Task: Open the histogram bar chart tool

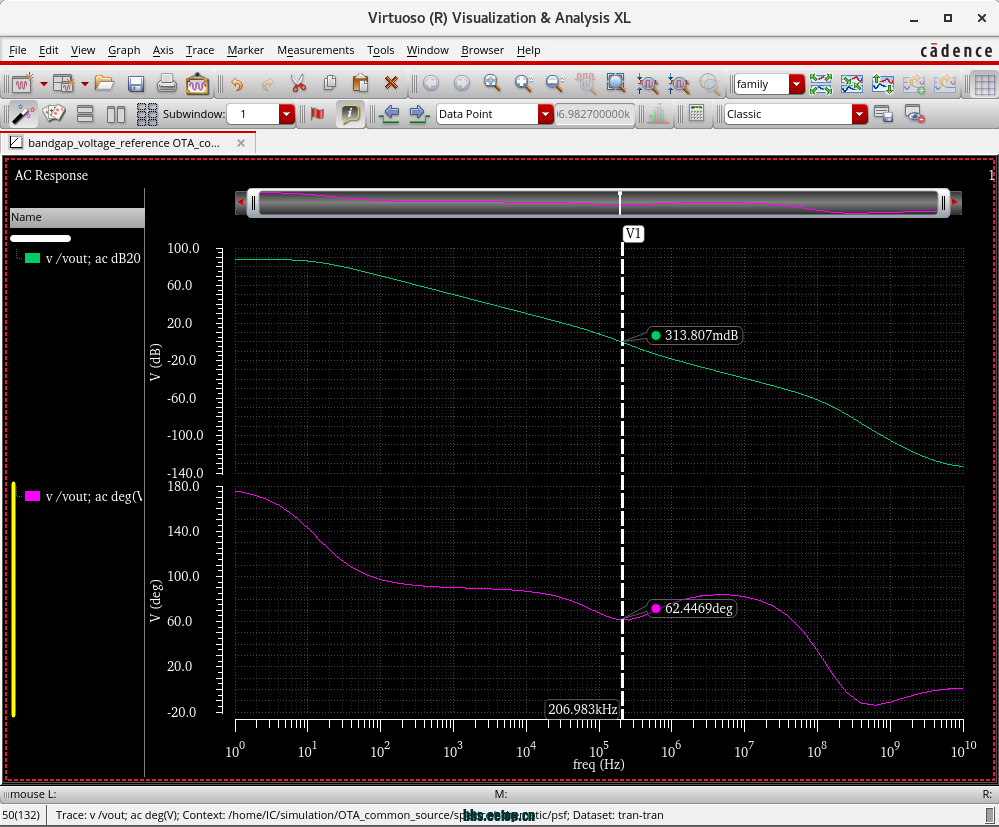Action: tap(658, 114)
